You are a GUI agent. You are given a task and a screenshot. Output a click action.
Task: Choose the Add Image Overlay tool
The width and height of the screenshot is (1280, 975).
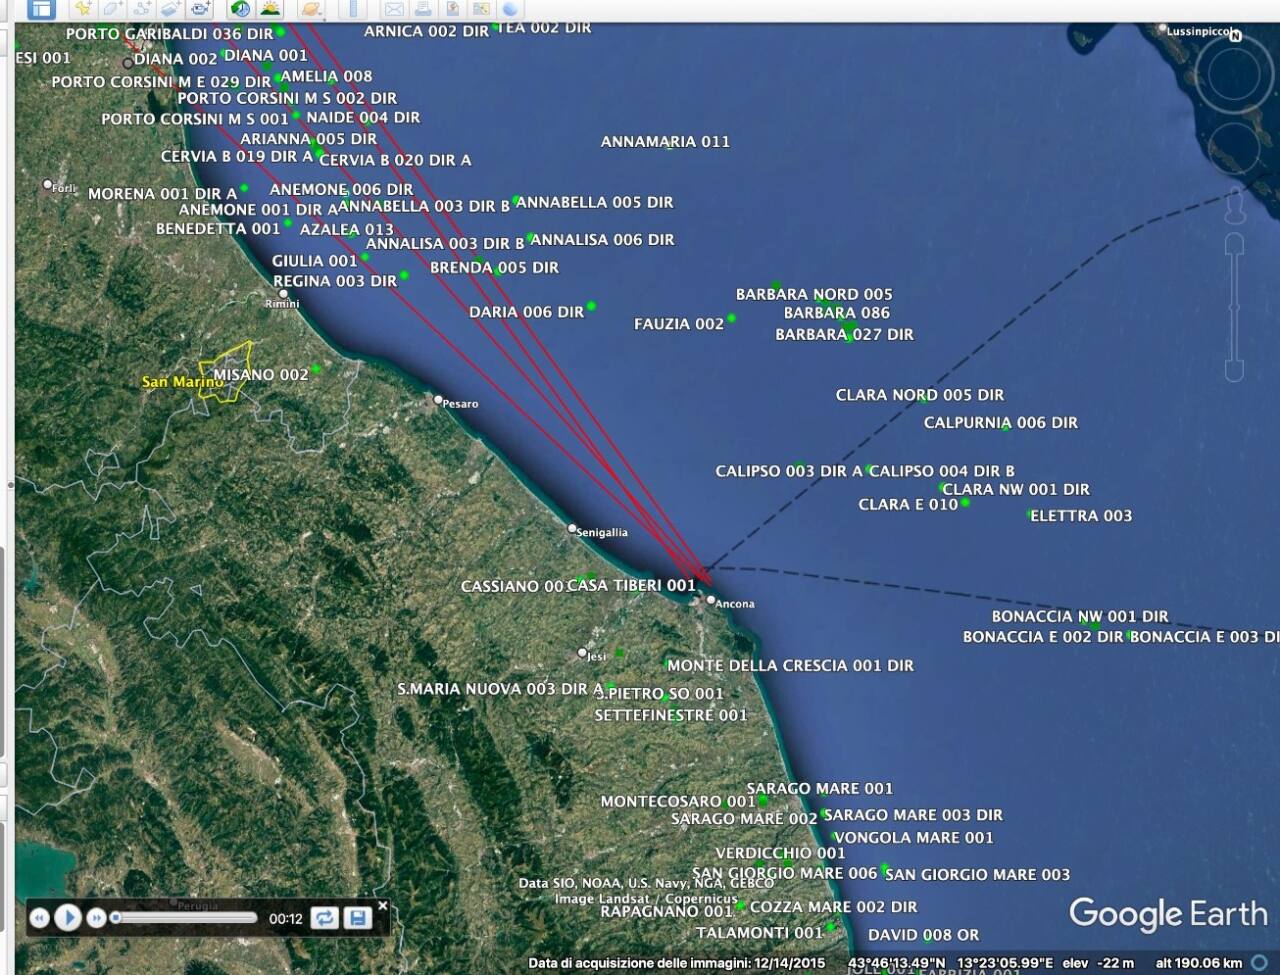click(x=171, y=9)
